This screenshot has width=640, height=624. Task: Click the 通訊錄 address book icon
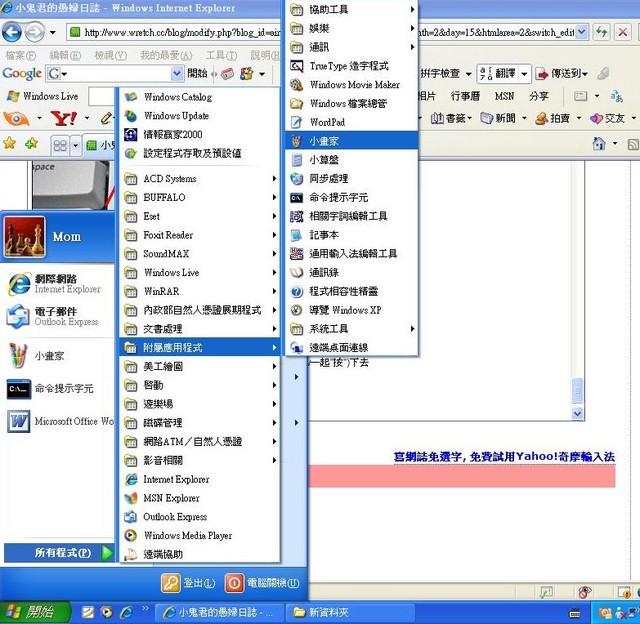pos(296,272)
